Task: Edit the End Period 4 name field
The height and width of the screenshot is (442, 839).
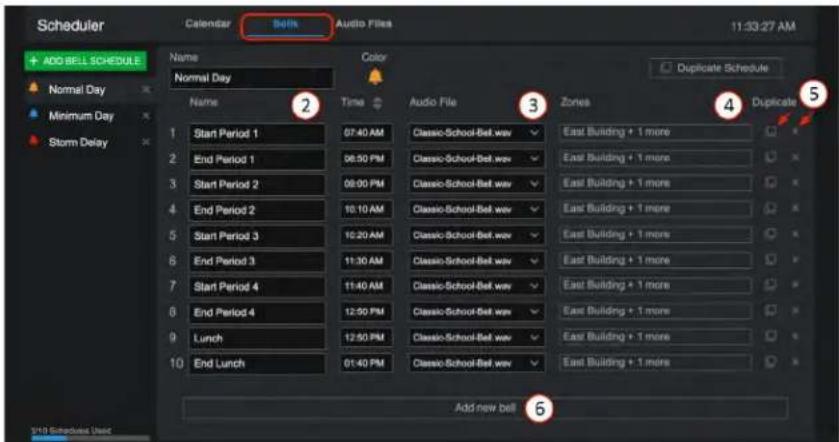Action: point(257,313)
